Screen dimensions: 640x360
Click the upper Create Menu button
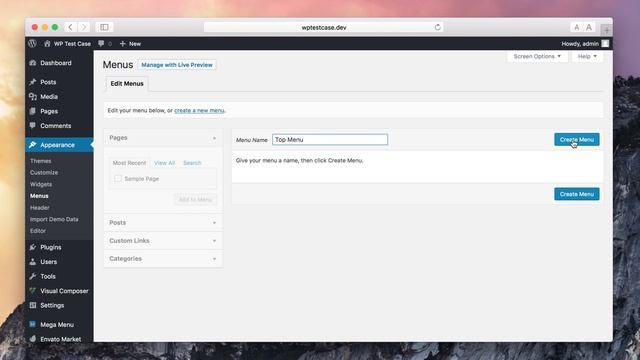coord(577,140)
